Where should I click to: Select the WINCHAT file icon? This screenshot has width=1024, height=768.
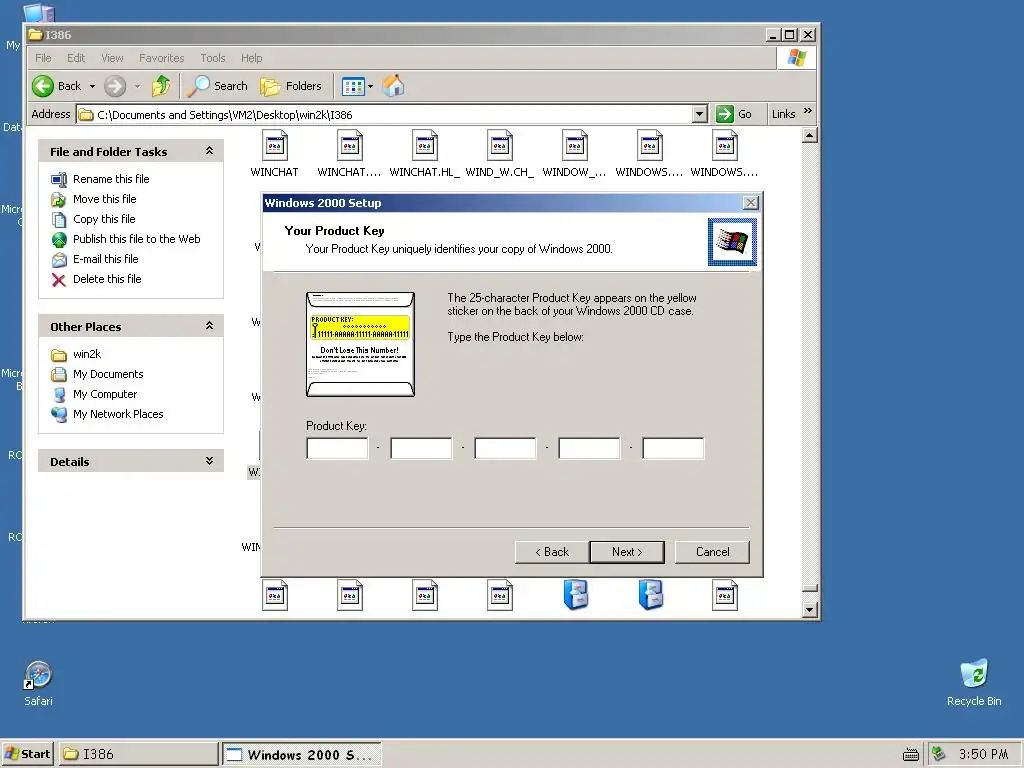(275, 145)
